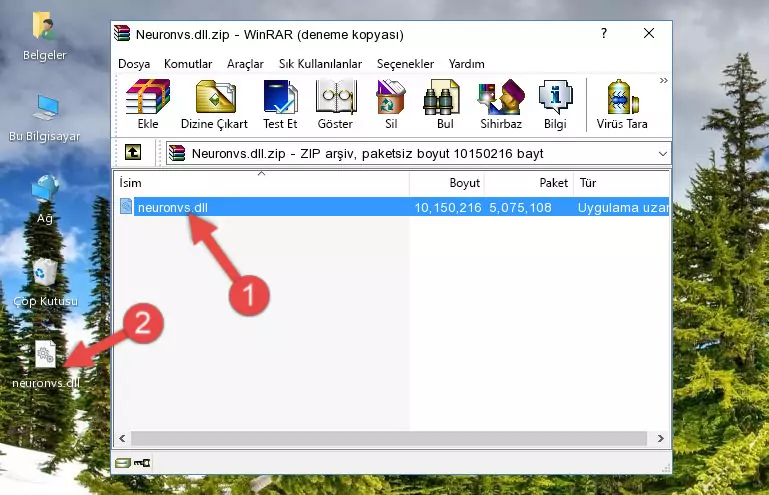This screenshot has height=495, width=769.
Task: Select the neuronvs.dll file row
Action: (x=392, y=207)
